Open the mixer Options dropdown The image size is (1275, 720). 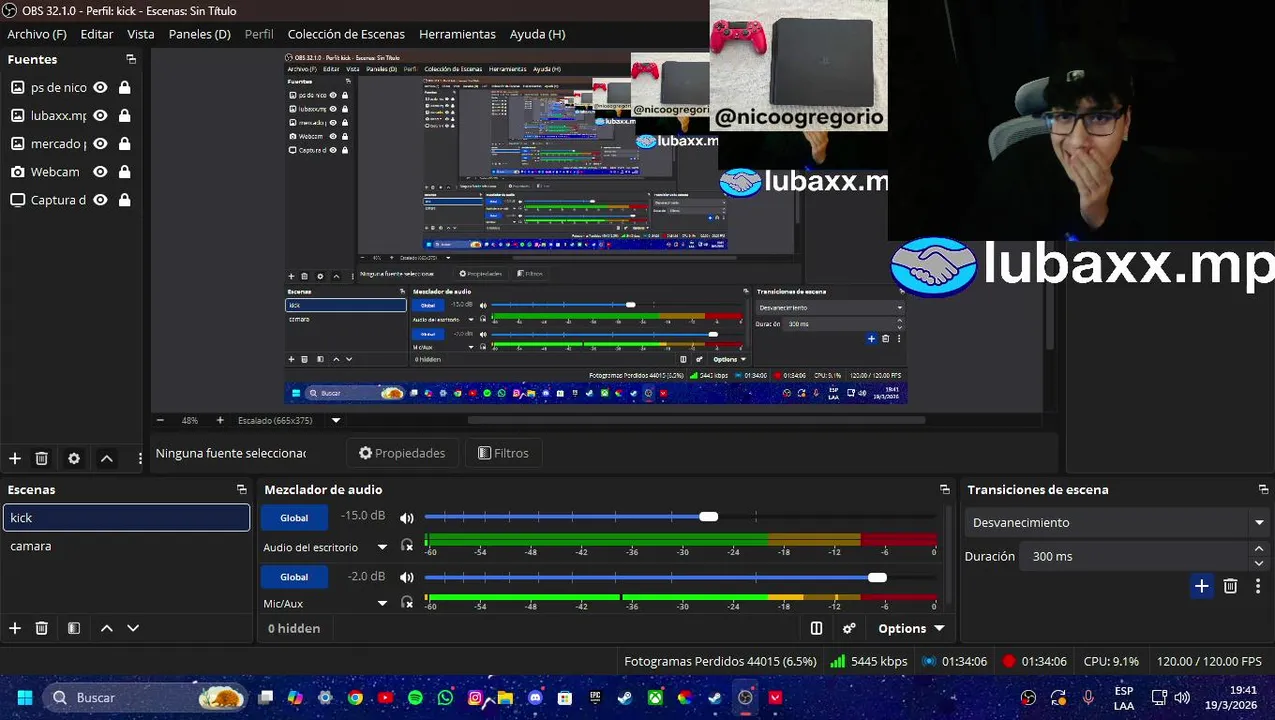pyautogui.click(x=911, y=628)
